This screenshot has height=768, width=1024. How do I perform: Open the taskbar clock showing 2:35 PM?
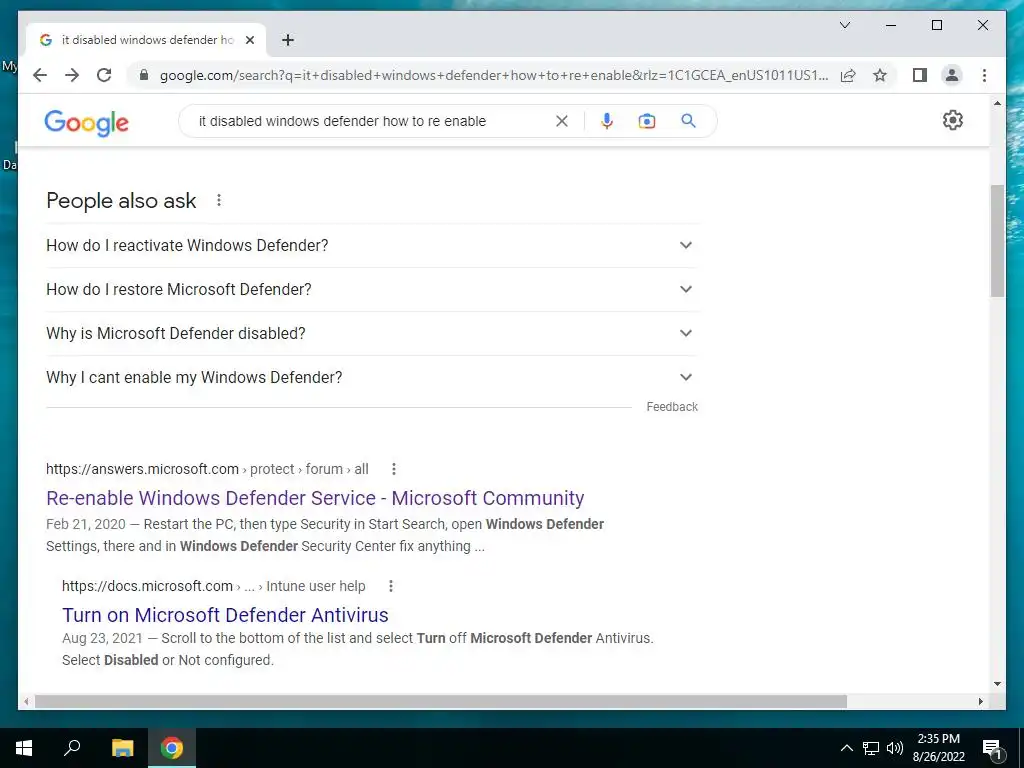(938, 748)
